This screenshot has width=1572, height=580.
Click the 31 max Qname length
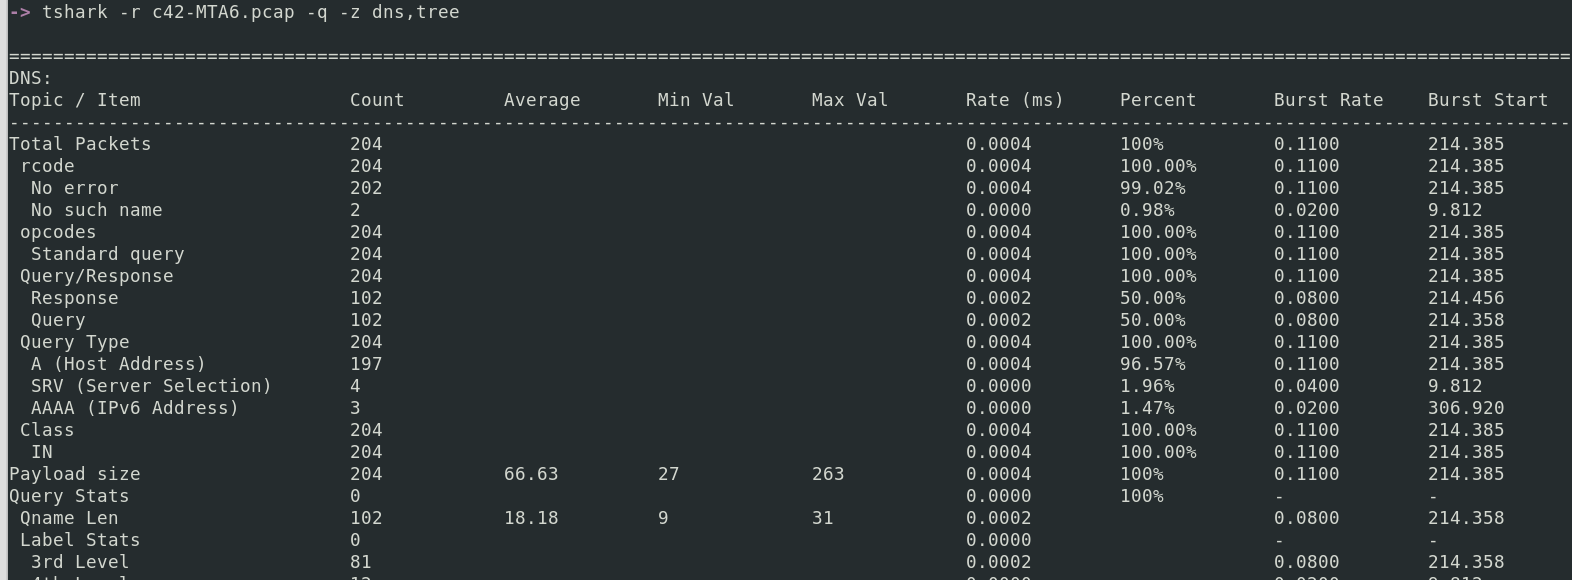click(x=823, y=518)
